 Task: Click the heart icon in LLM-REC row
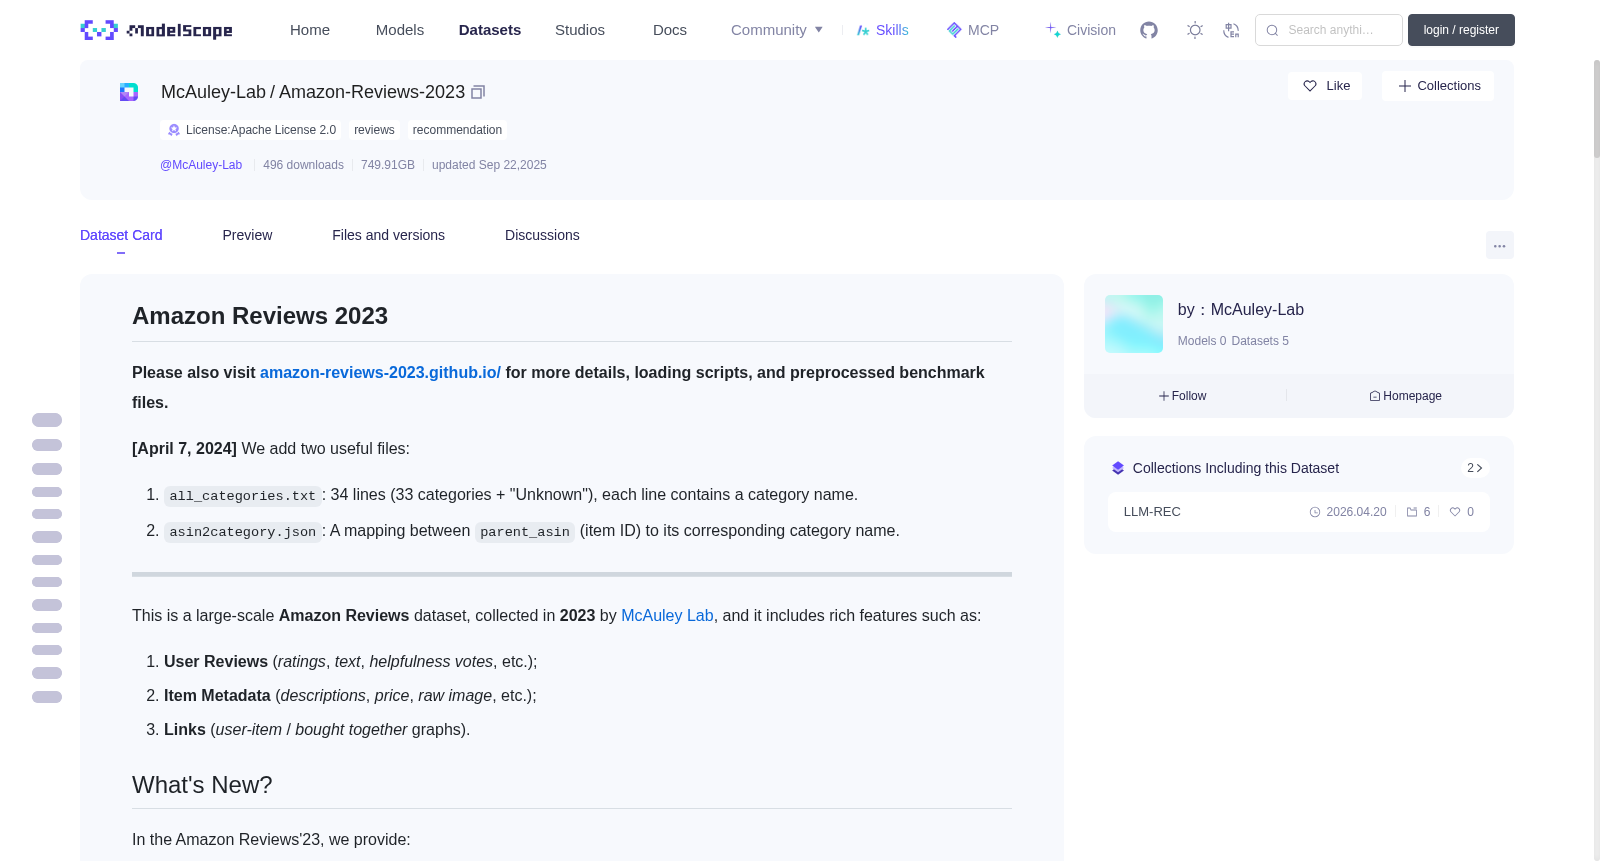pyautogui.click(x=1455, y=512)
